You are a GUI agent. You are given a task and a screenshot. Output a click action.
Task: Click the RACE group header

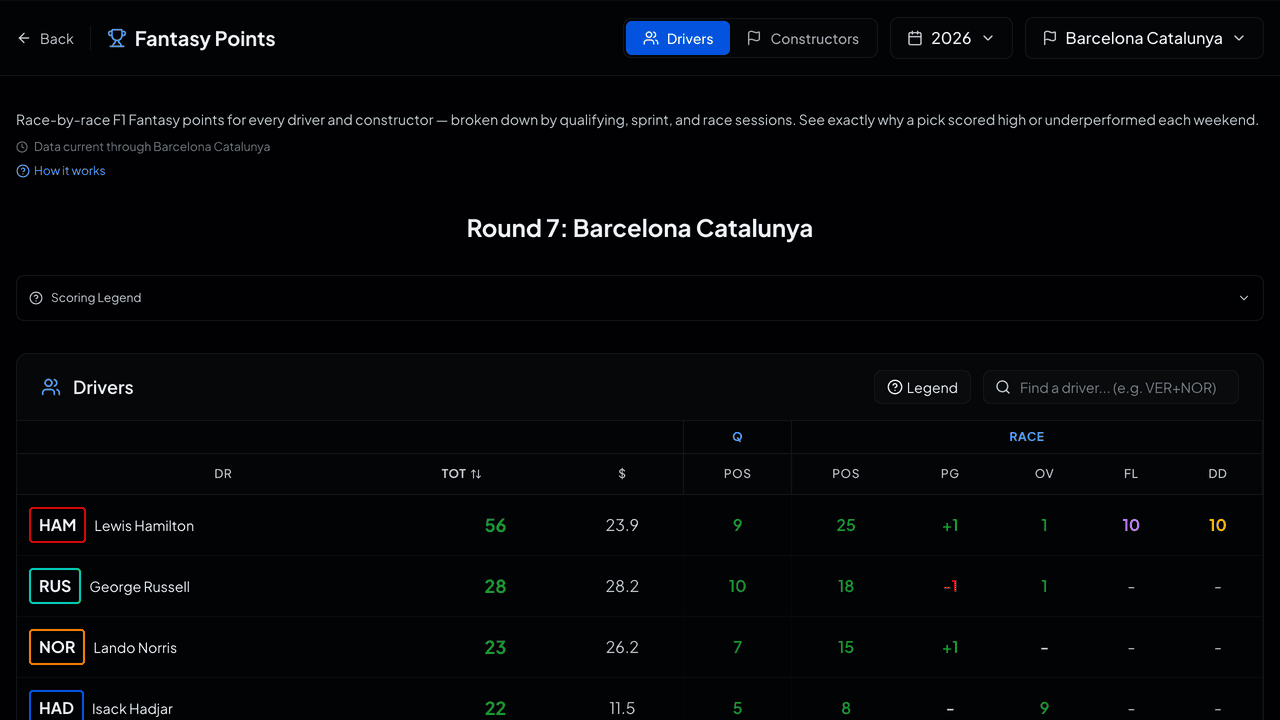(1026, 437)
